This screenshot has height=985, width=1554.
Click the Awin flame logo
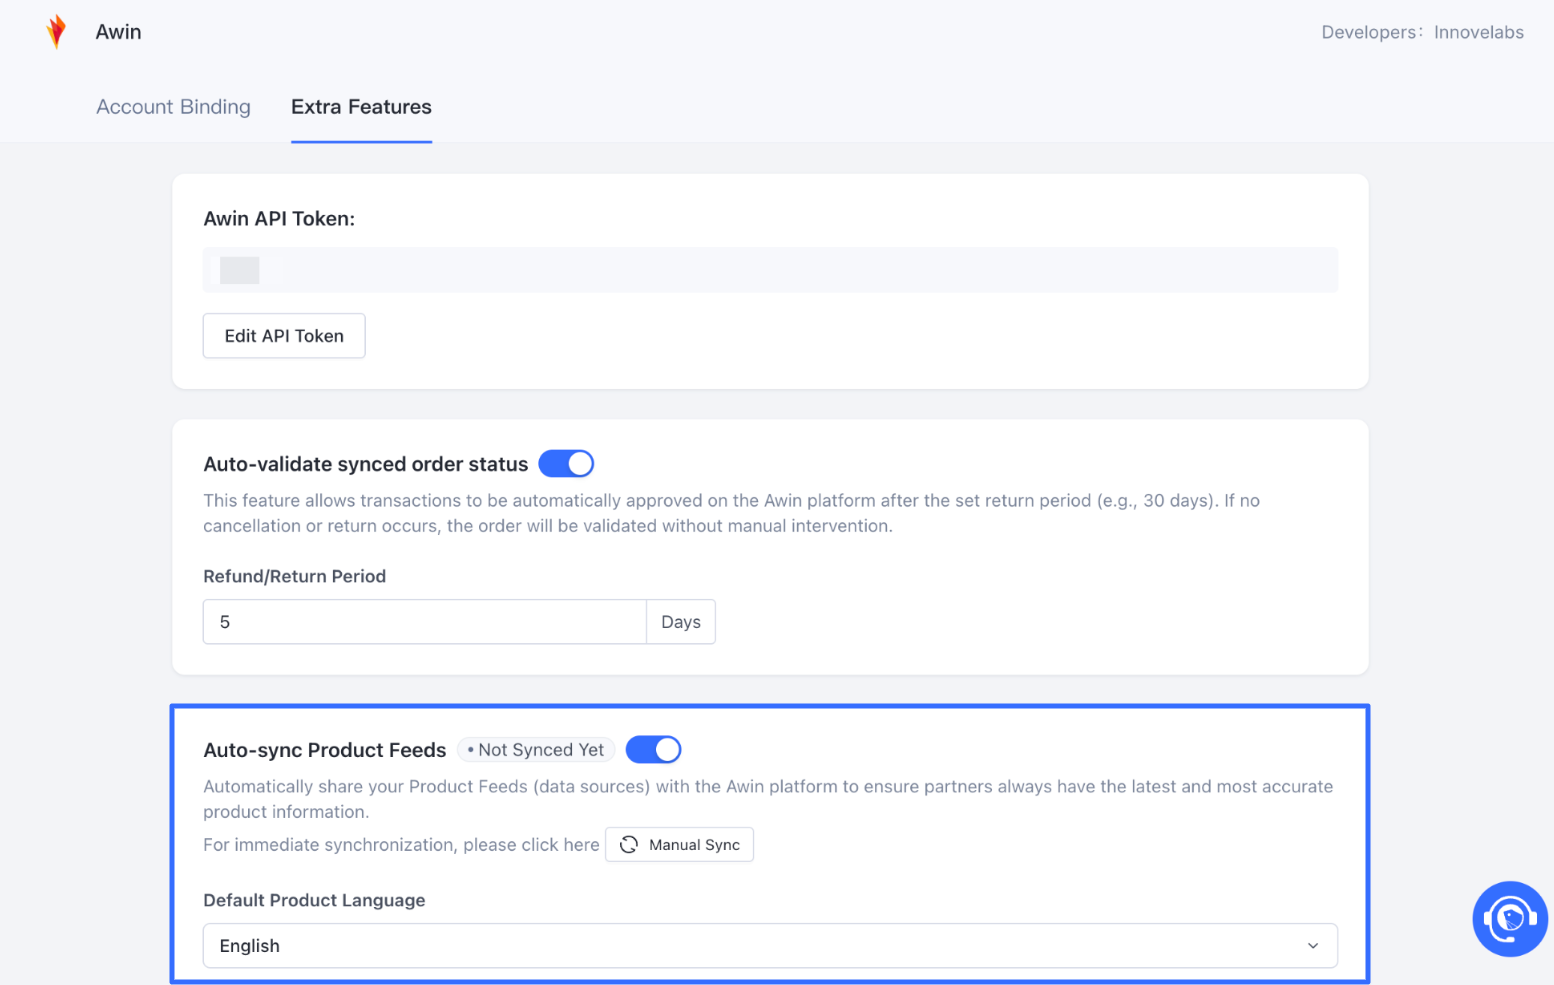click(x=57, y=32)
